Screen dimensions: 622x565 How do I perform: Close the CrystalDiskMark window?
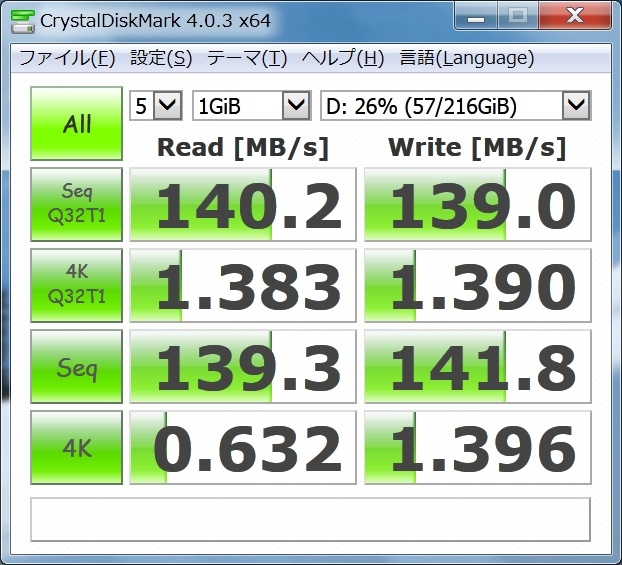click(575, 16)
